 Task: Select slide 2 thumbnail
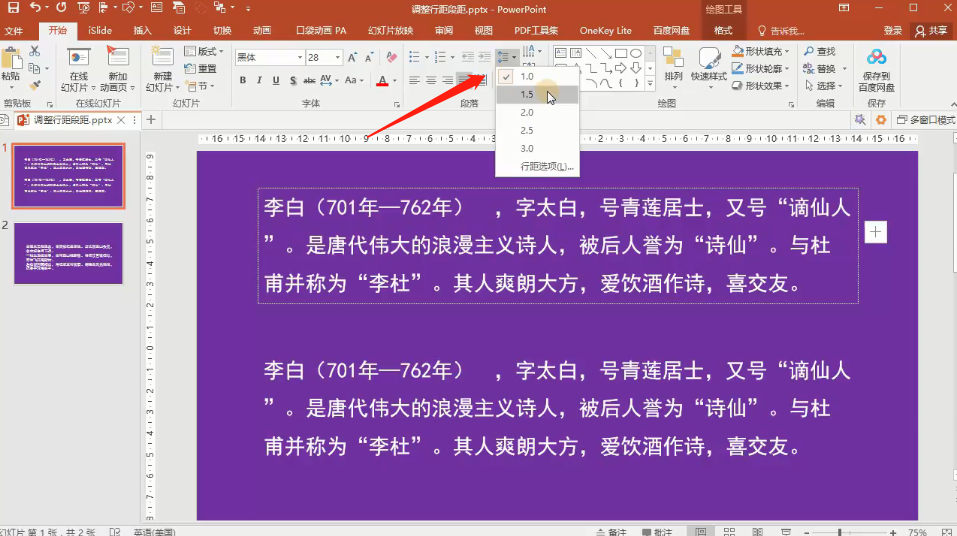tap(68, 253)
